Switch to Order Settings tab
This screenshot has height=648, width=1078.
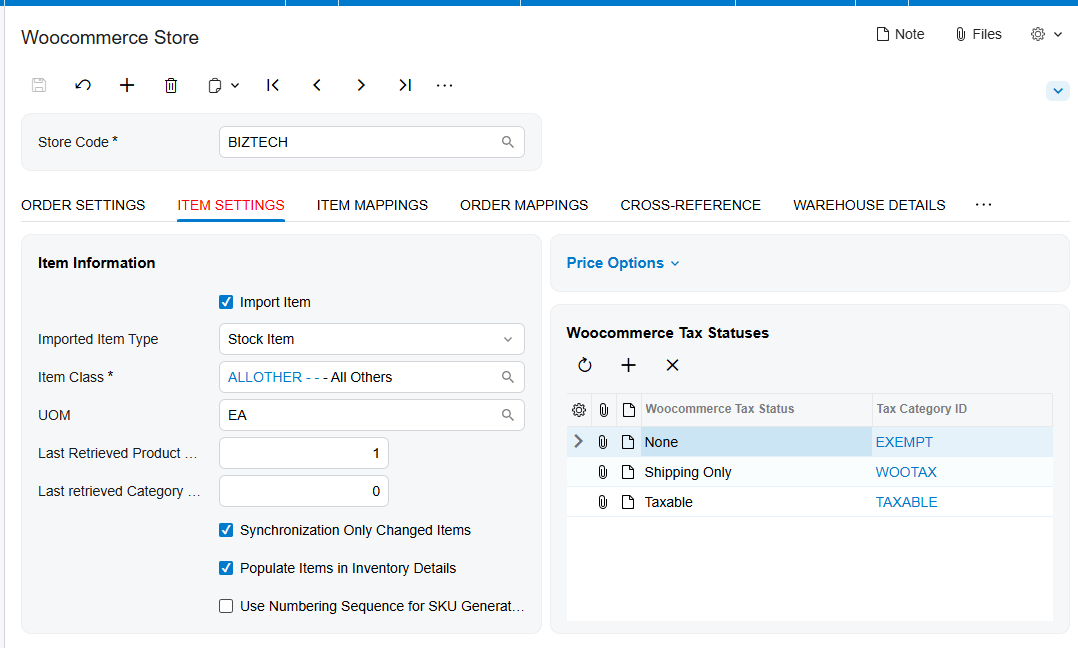coord(83,205)
